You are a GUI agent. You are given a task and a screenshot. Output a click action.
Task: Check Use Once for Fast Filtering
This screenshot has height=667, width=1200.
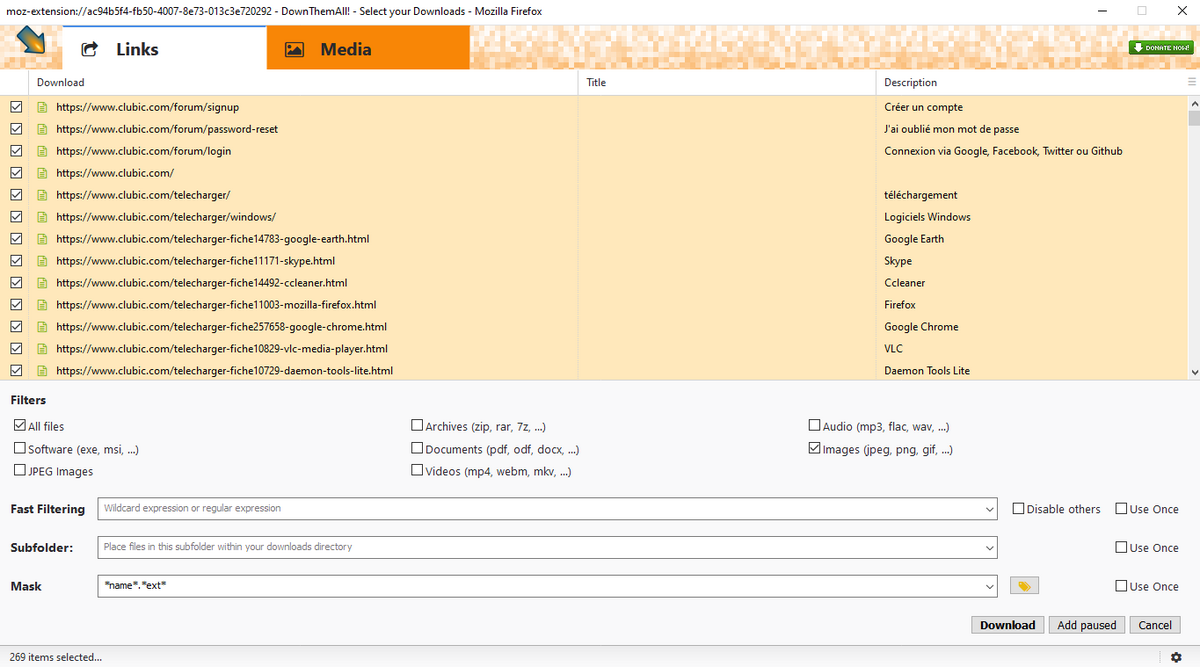[1121, 509]
